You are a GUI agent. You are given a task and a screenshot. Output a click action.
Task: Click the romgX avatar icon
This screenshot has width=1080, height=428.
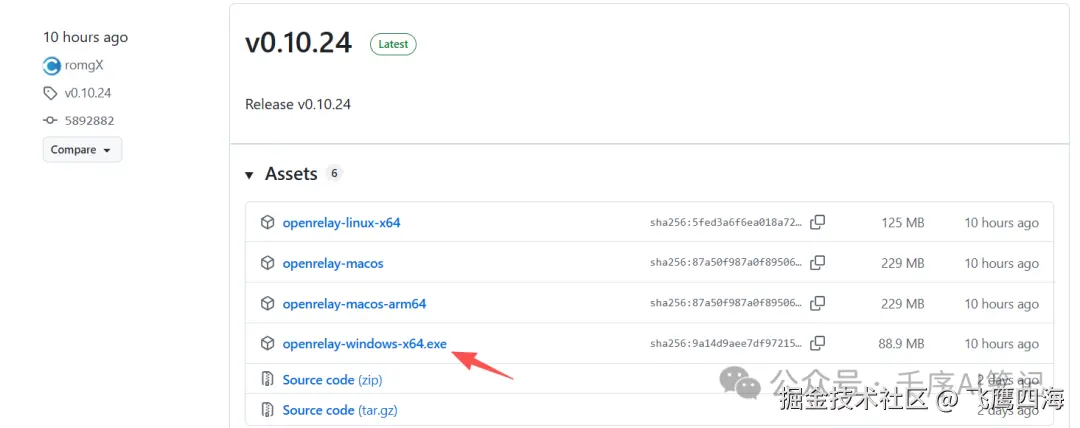(x=52, y=65)
